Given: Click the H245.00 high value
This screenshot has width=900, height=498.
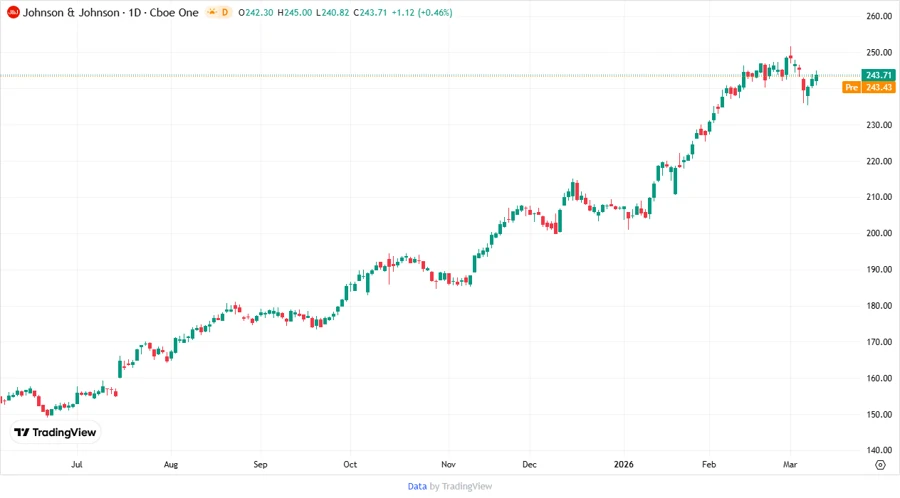Looking at the screenshot, I should [294, 13].
